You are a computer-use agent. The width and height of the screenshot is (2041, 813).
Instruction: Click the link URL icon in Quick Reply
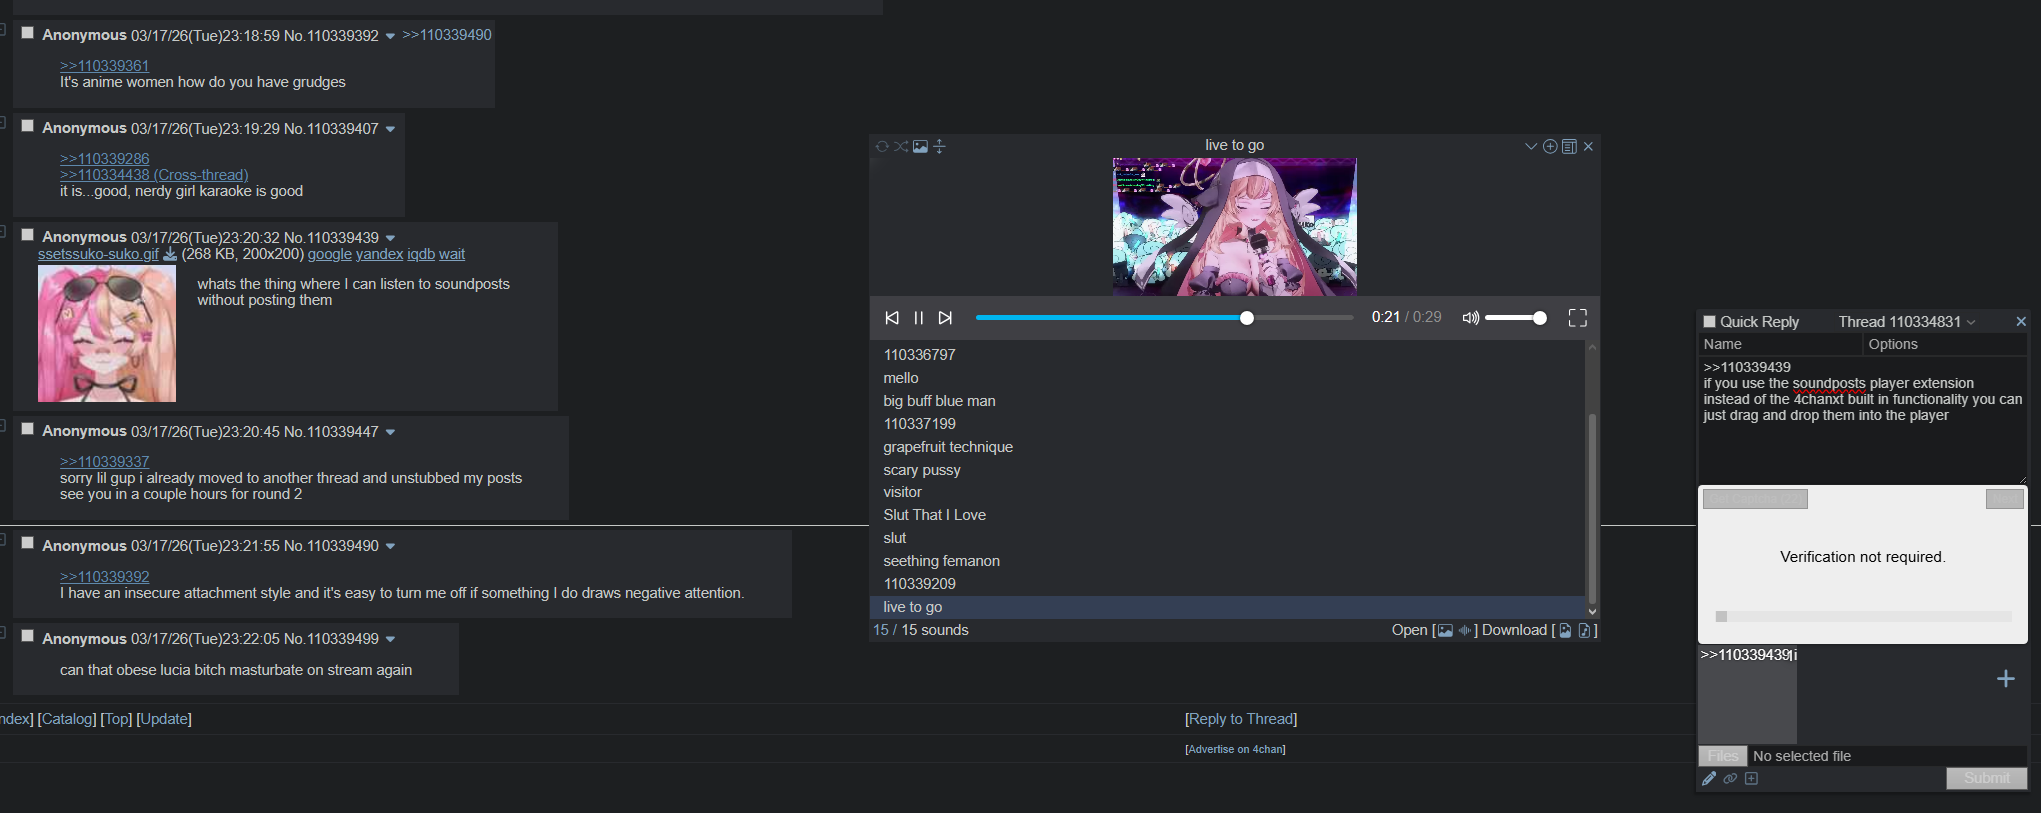pyautogui.click(x=1730, y=779)
